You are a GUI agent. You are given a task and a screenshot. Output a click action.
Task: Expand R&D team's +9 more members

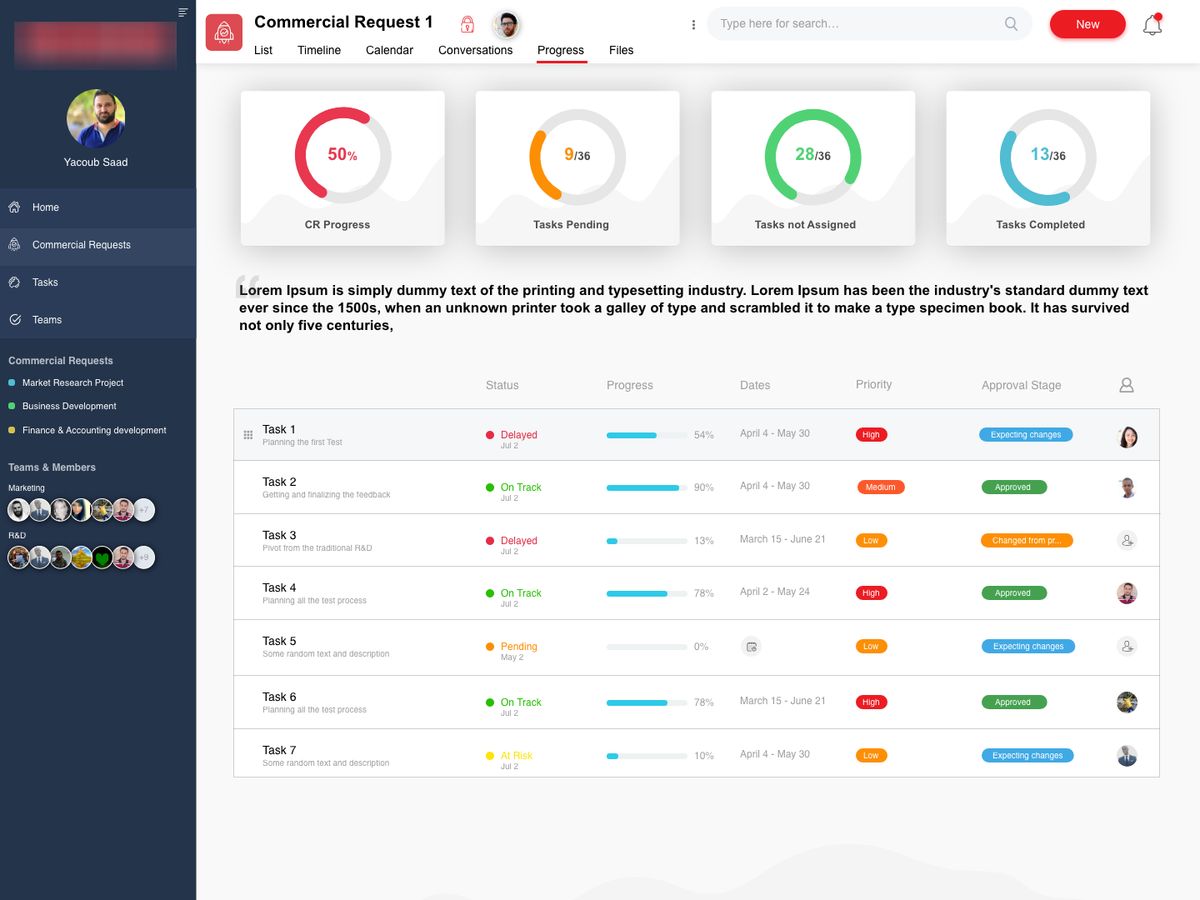(144, 557)
